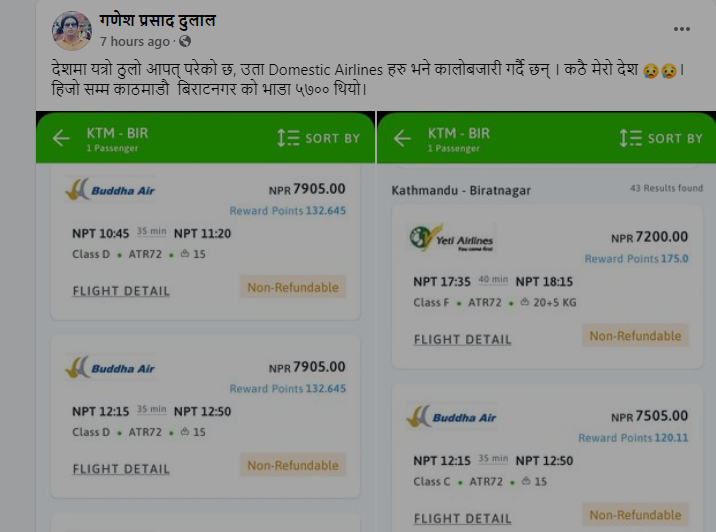Image resolution: width=716 pixels, height=532 pixels.
Task: Open the post options three-dot menu
Action: point(682,30)
